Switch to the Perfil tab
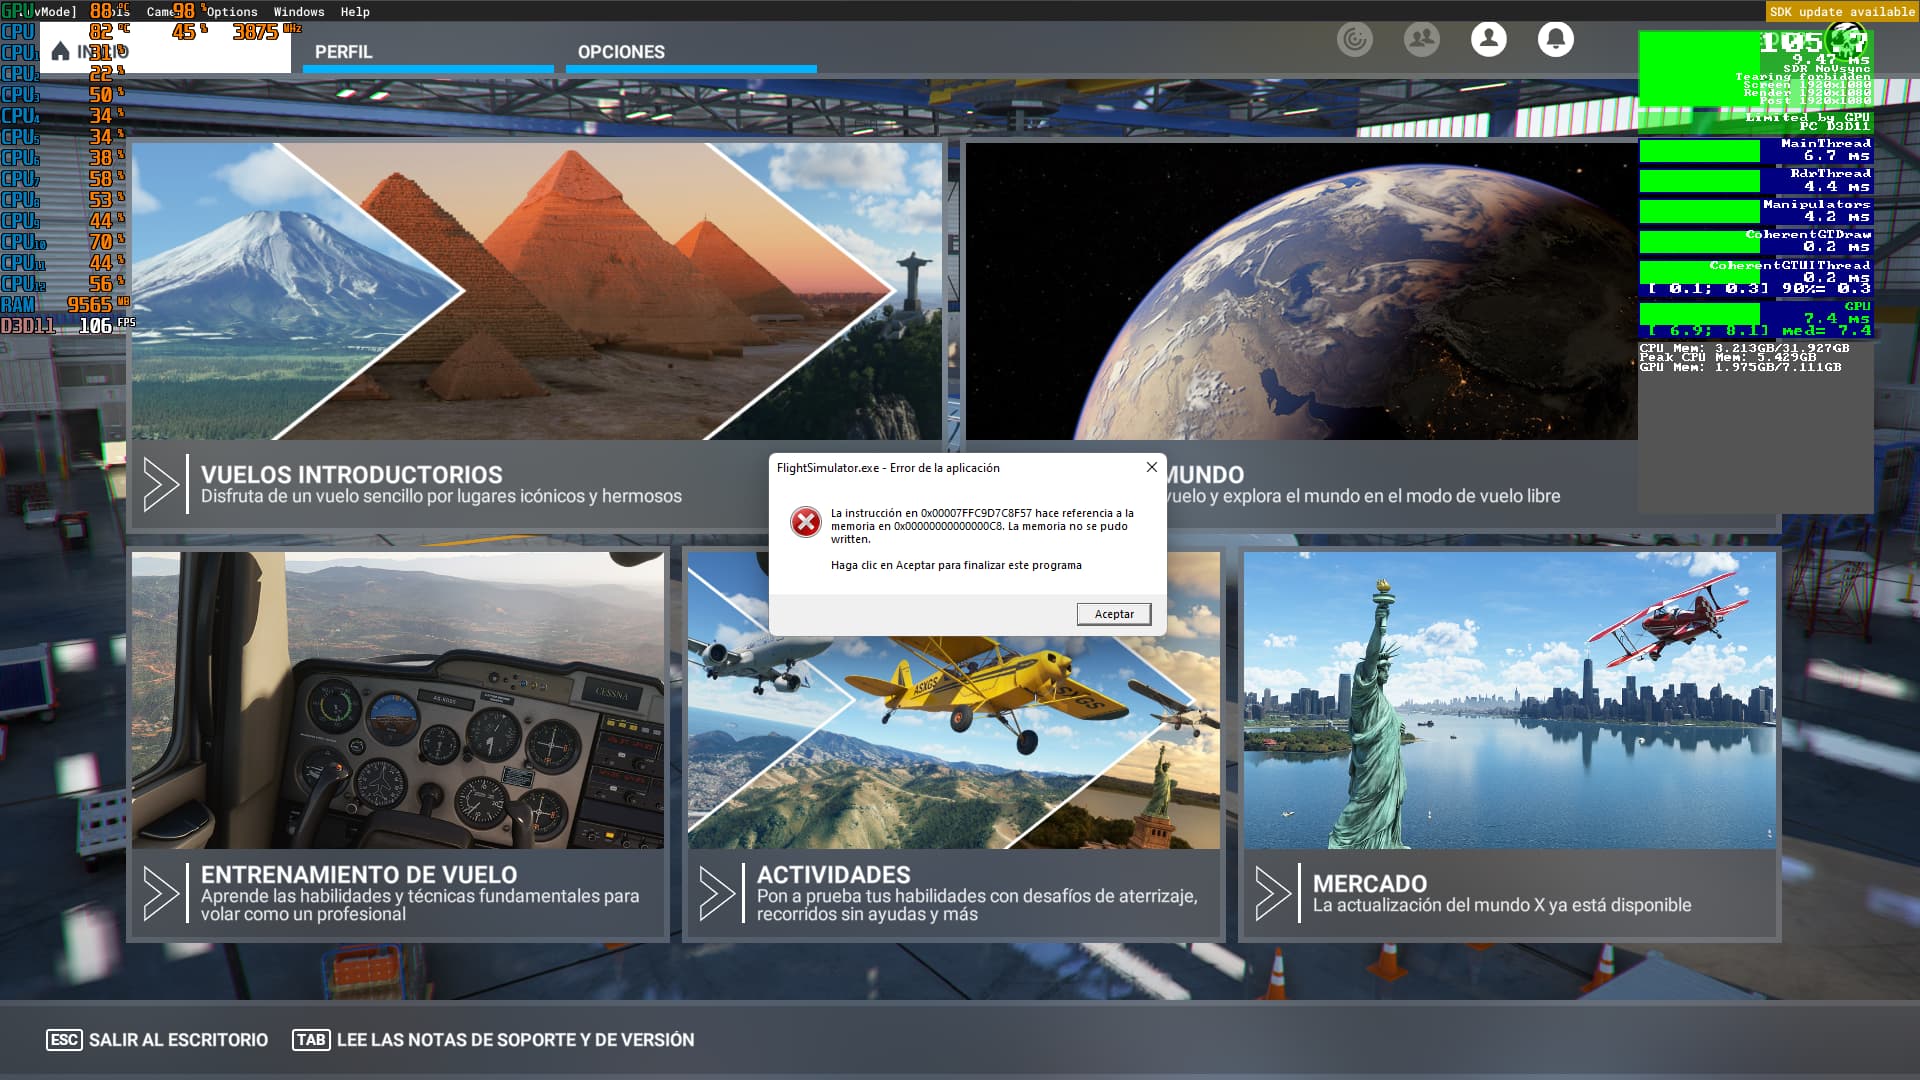This screenshot has width=1920, height=1080. 344,52
